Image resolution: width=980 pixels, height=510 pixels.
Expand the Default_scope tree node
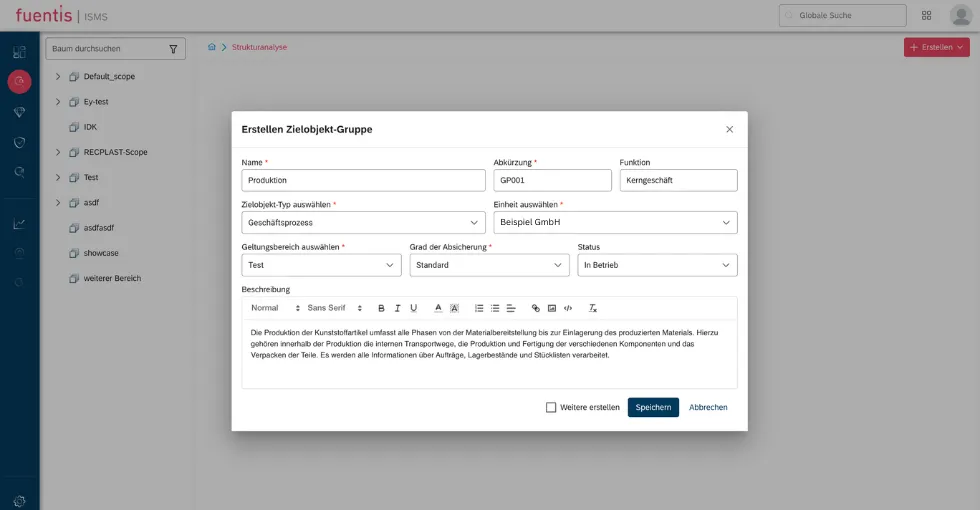(x=58, y=76)
